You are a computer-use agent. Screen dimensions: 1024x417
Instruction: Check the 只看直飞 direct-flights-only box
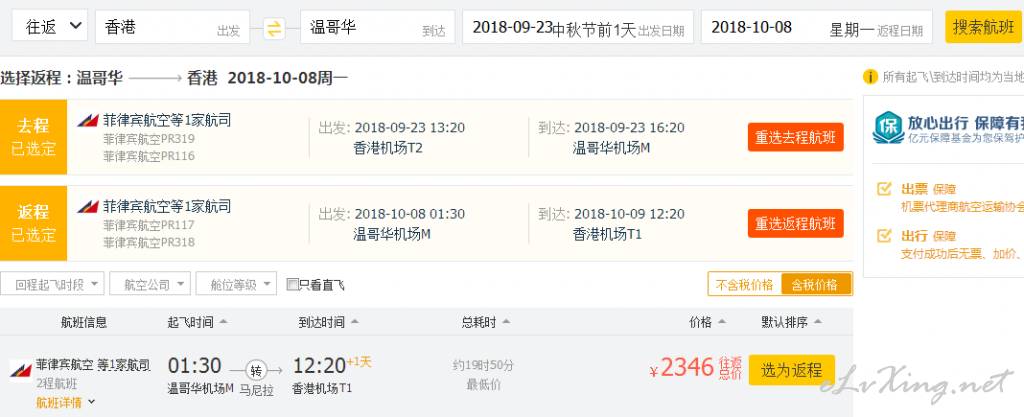coord(293,285)
